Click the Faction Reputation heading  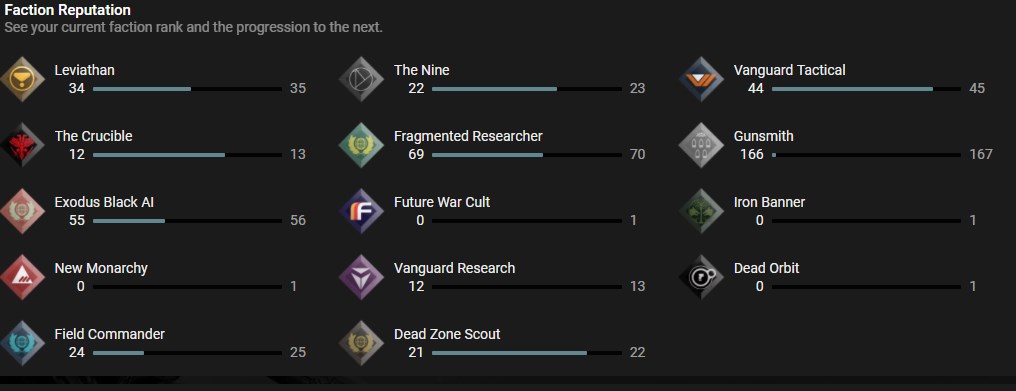coord(67,10)
